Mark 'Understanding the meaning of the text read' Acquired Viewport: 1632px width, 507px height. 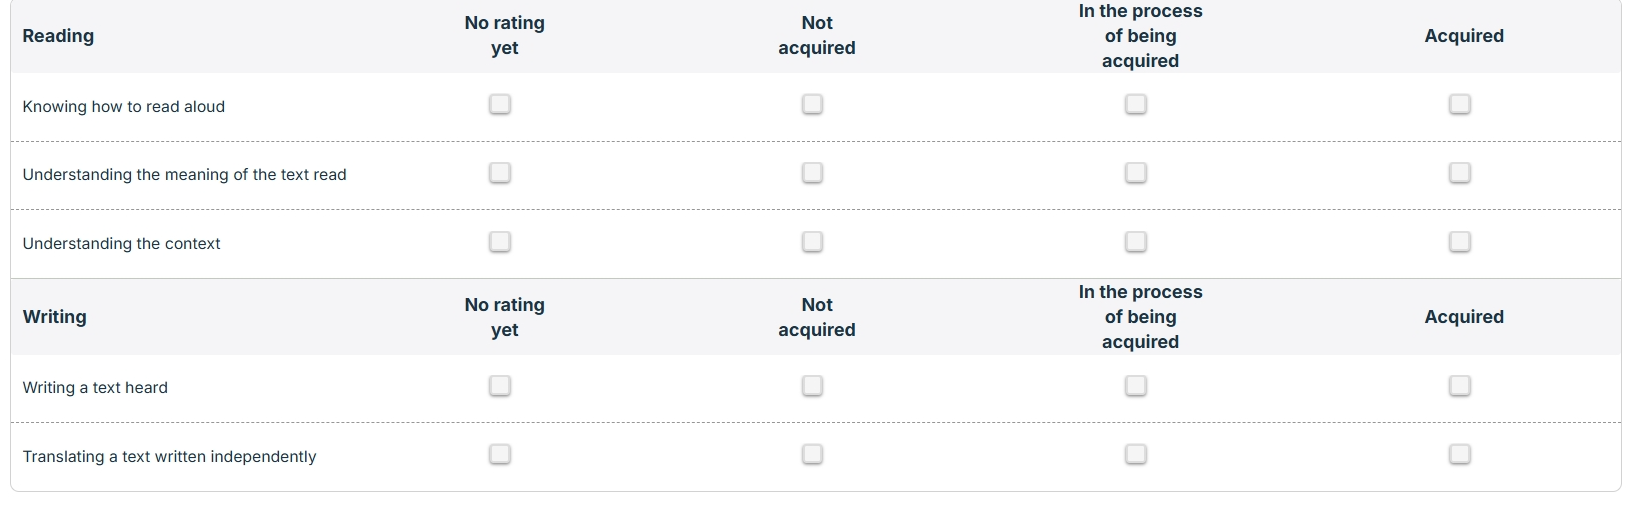click(x=1460, y=173)
